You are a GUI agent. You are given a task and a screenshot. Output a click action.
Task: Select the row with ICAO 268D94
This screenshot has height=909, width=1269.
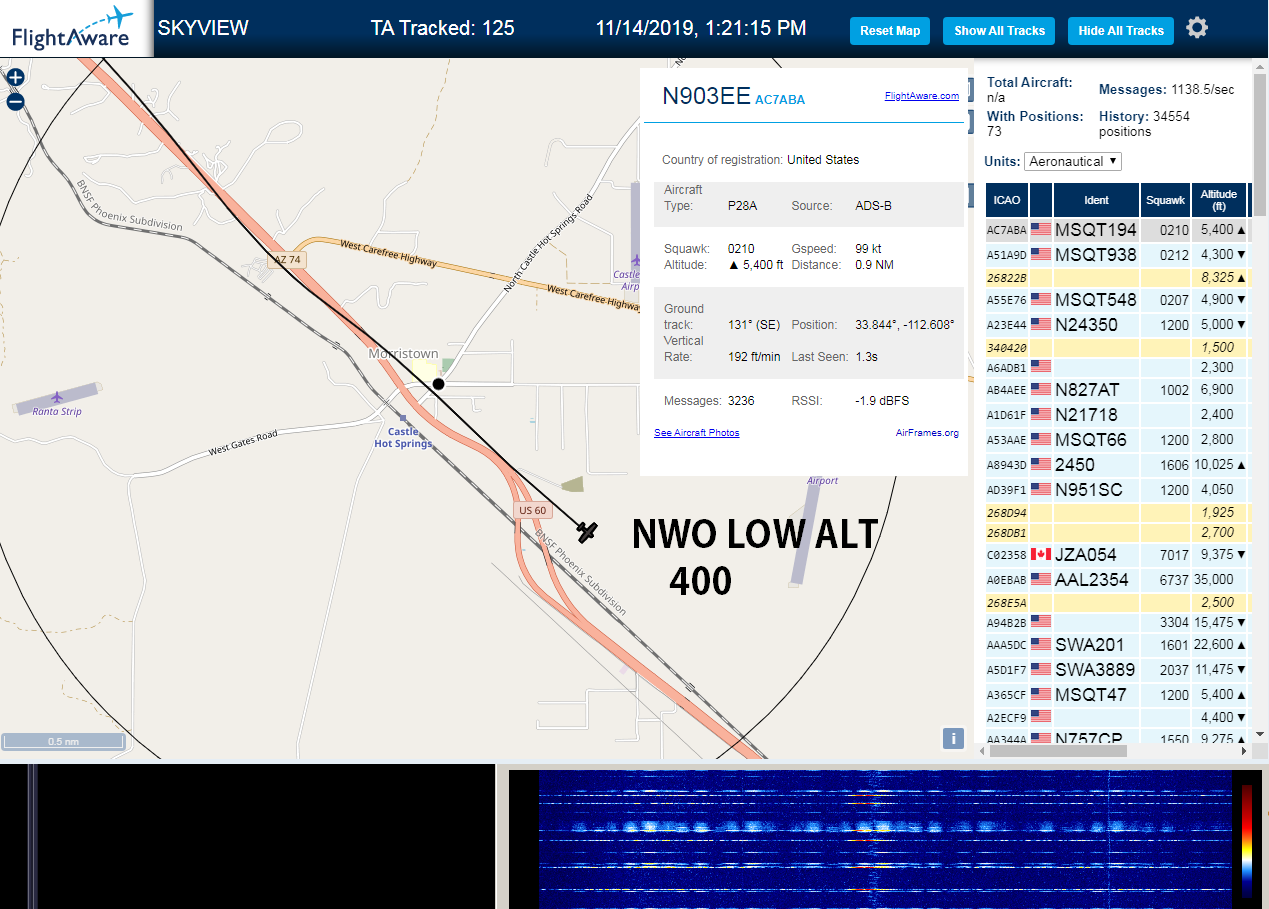(1117, 513)
